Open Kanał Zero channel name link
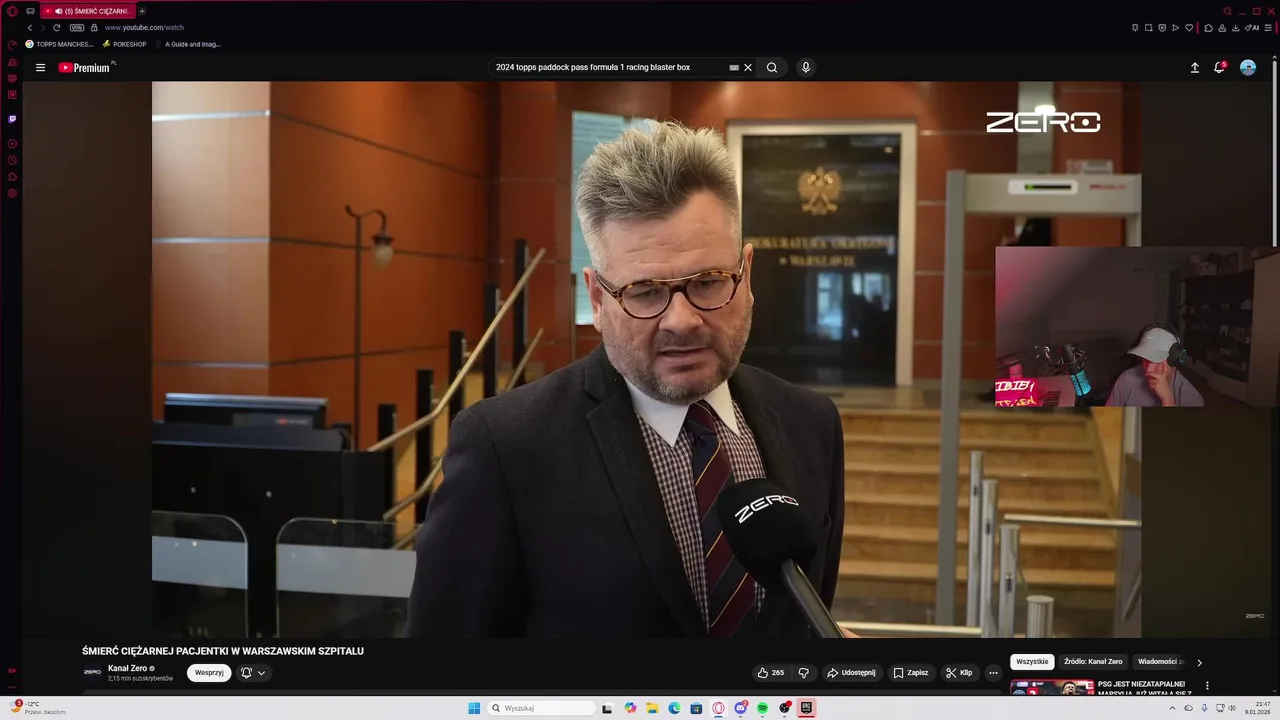This screenshot has height=720, width=1280. tap(128, 668)
